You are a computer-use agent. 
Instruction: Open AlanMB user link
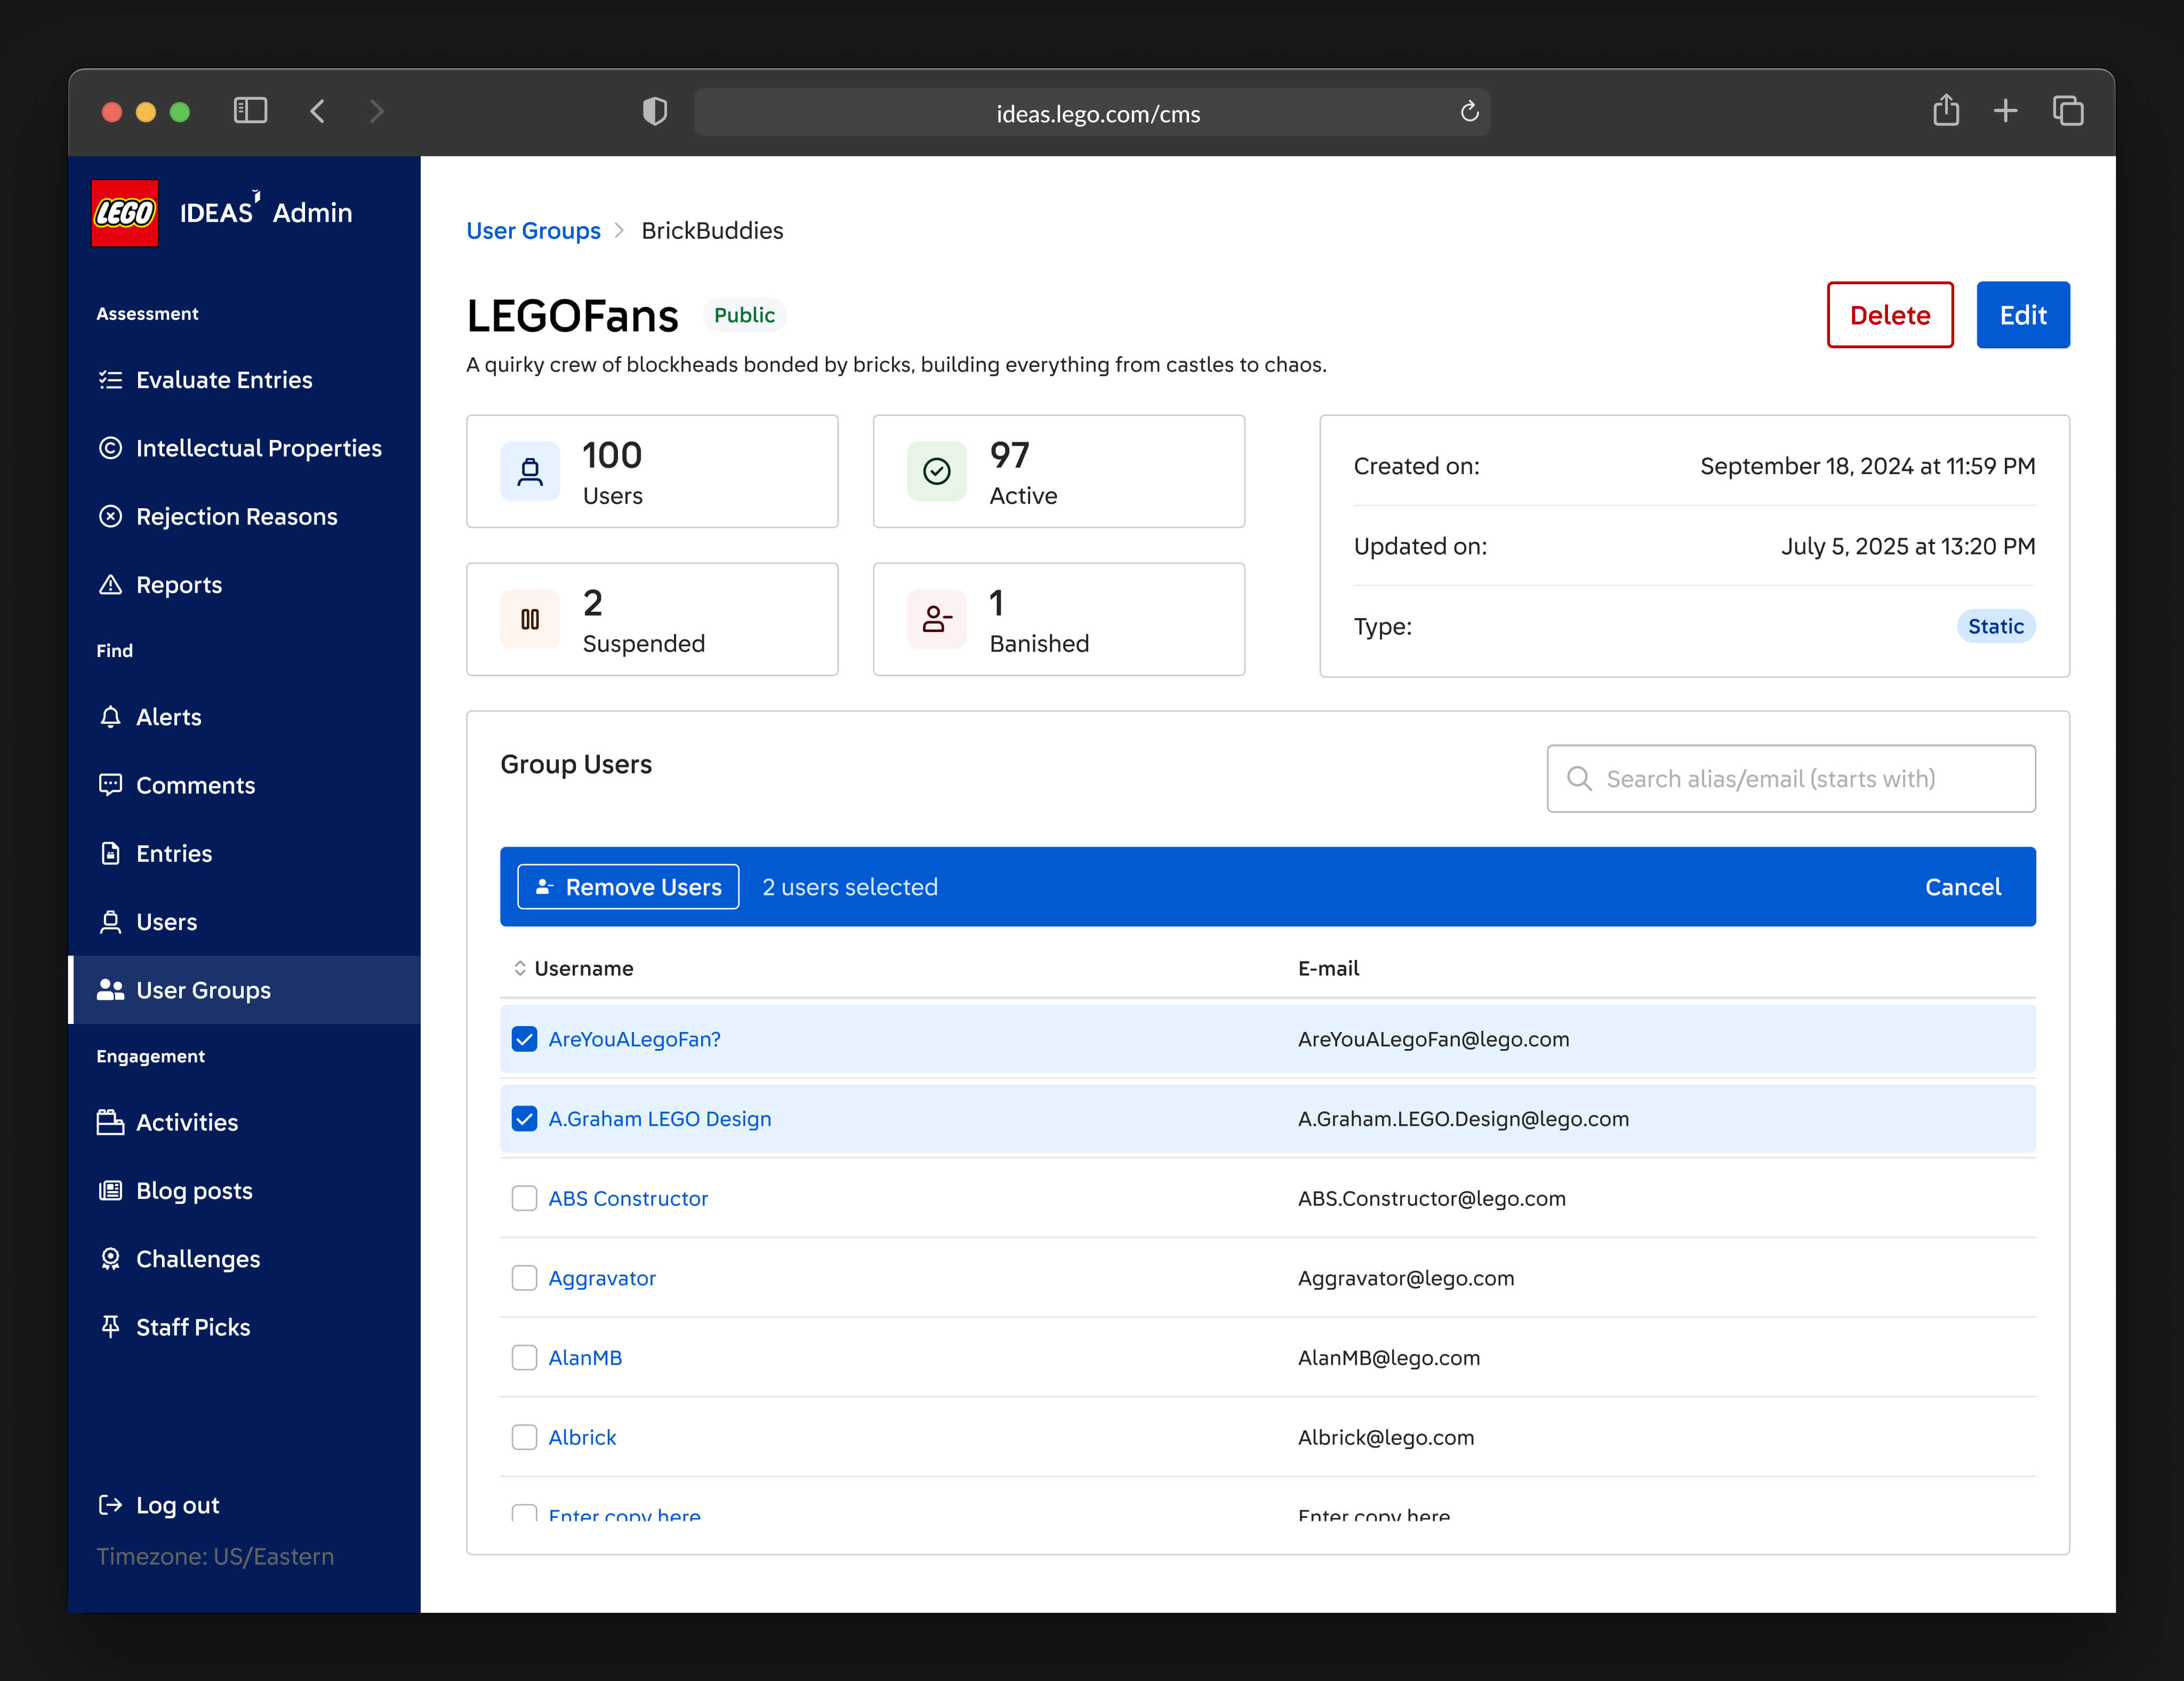click(585, 1357)
